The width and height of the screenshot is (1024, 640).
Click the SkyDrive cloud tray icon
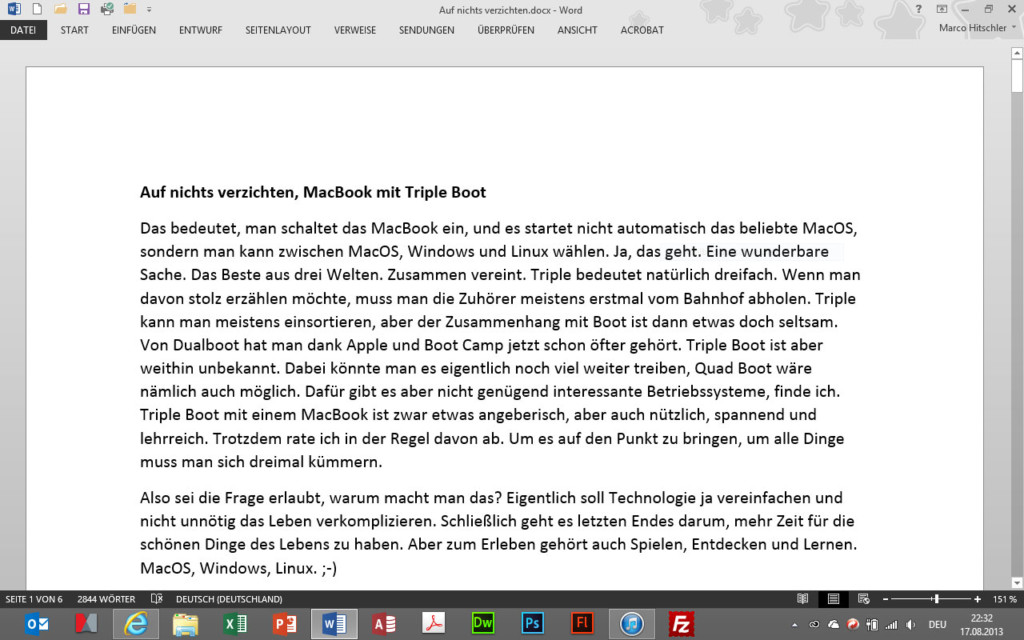coord(833,625)
